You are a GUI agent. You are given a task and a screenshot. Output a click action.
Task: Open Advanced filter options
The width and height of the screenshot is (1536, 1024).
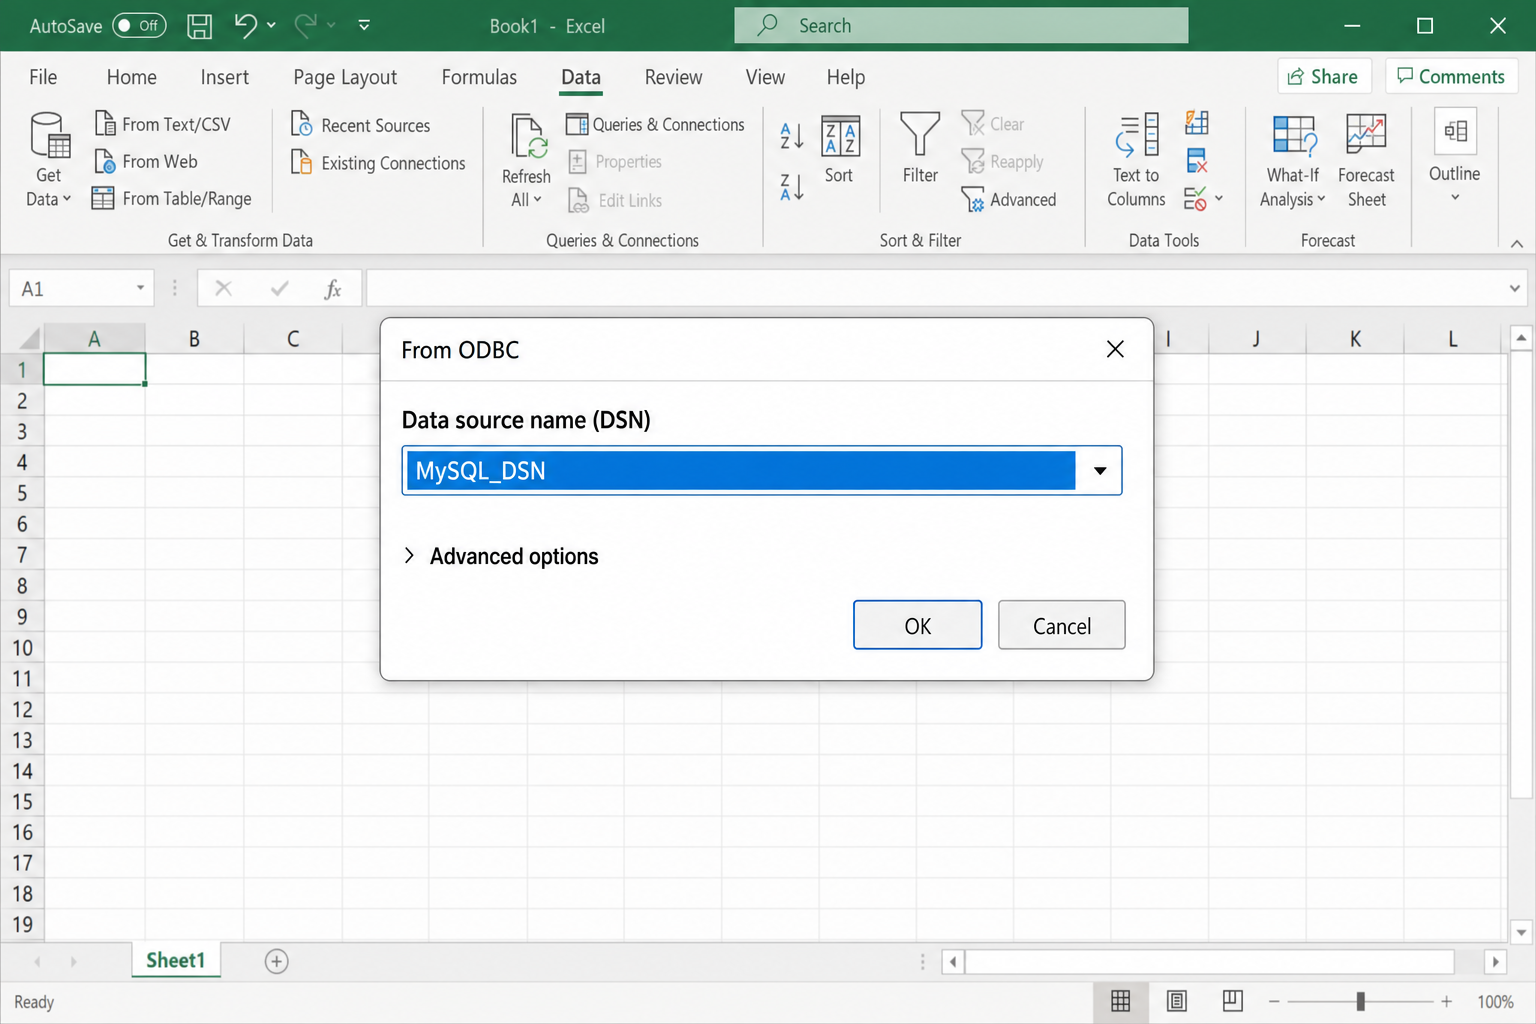pyautogui.click(x=1009, y=199)
